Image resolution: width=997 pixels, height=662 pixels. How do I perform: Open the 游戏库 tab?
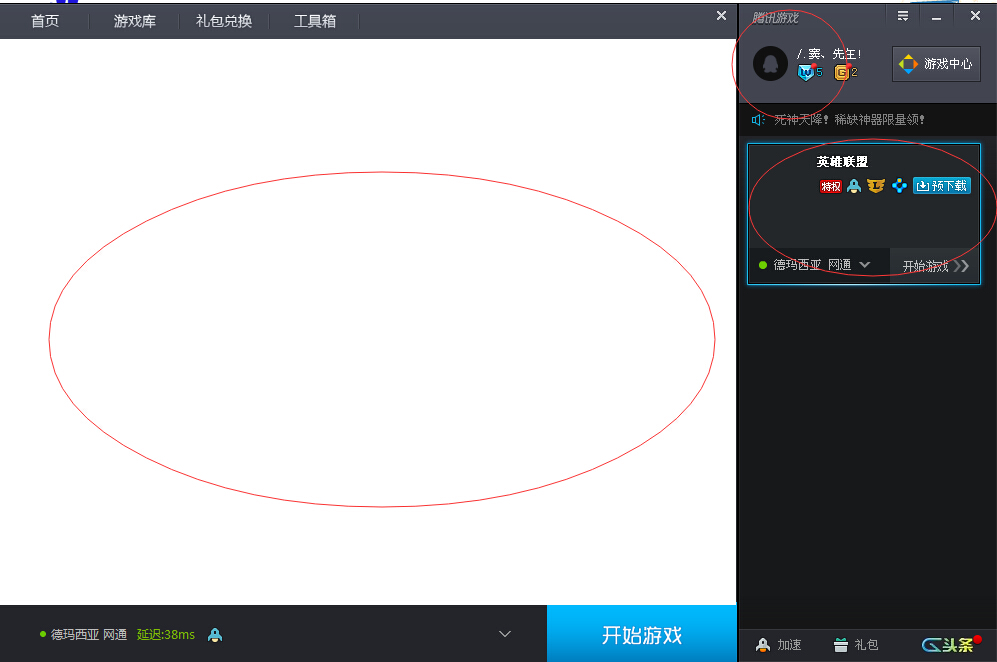coord(134,21)
